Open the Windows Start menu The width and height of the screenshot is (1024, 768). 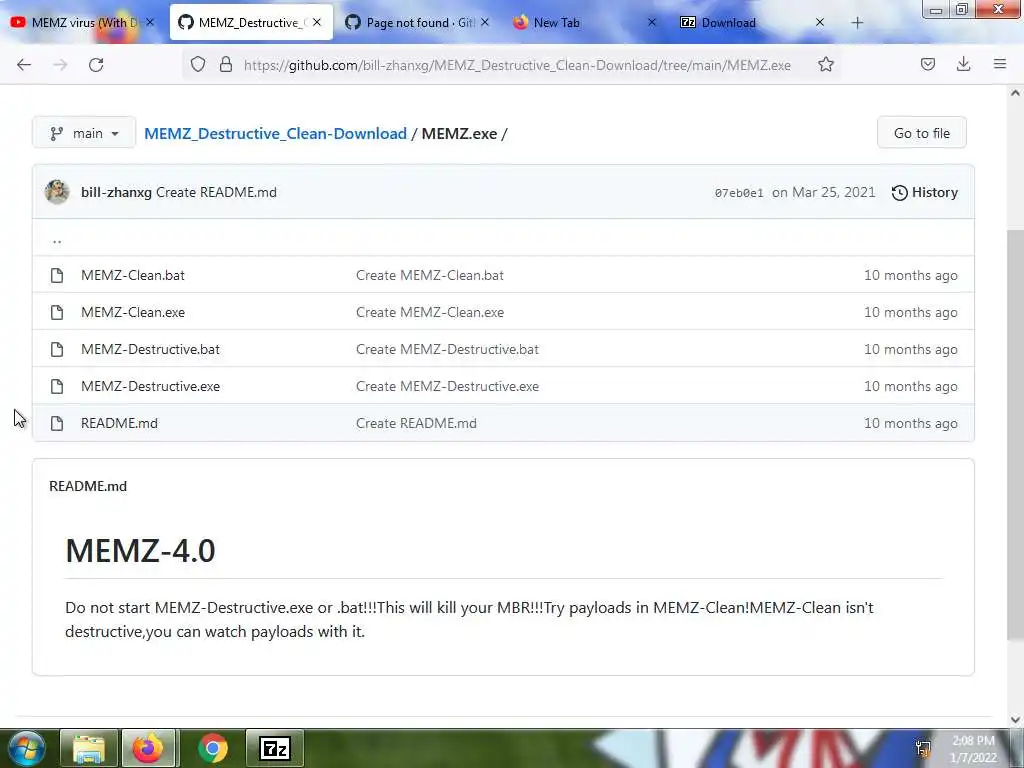25,748
